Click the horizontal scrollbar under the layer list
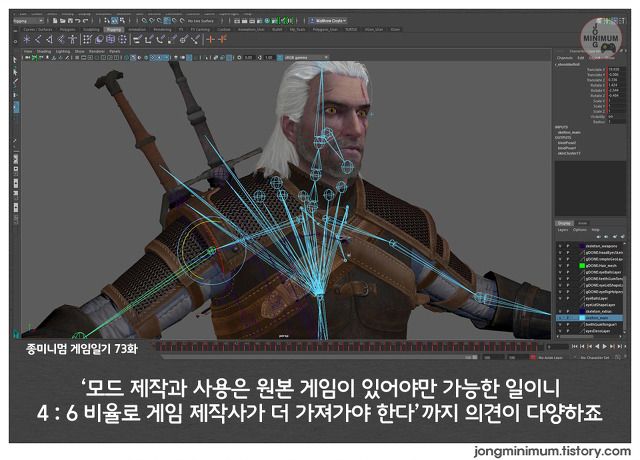 589,336
